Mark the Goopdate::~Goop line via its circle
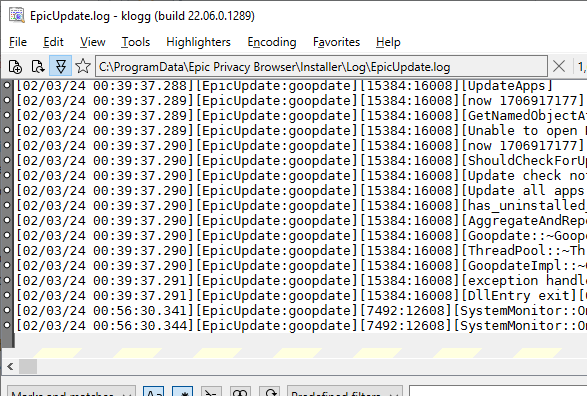 [x=7, y=235]
